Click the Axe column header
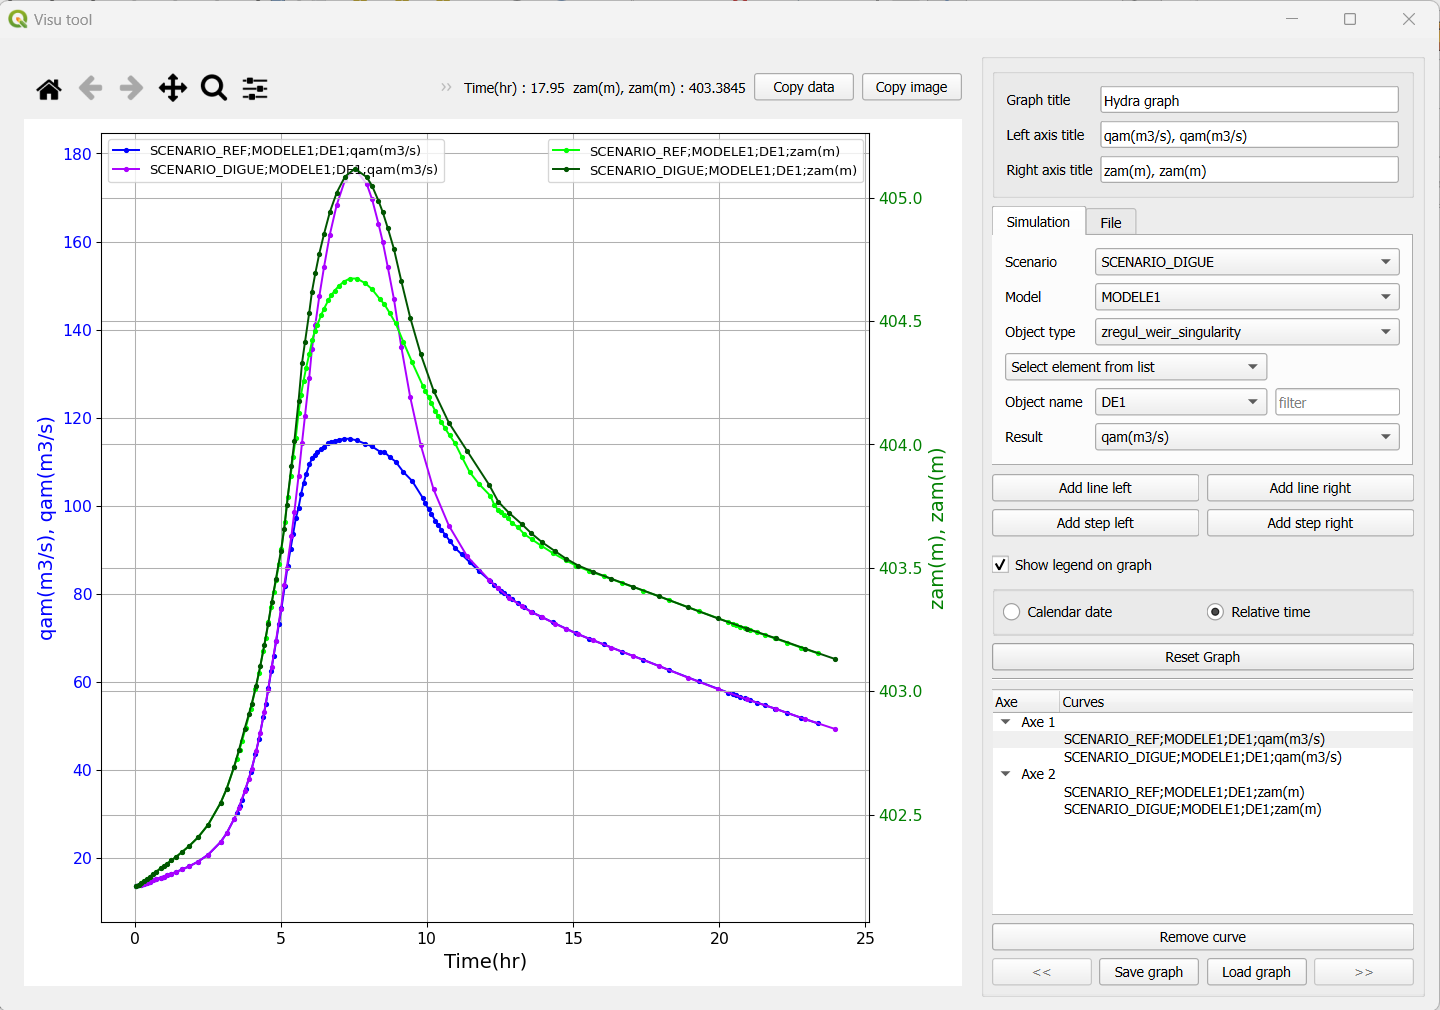1440x1010 pixels. coord(1025,702)
